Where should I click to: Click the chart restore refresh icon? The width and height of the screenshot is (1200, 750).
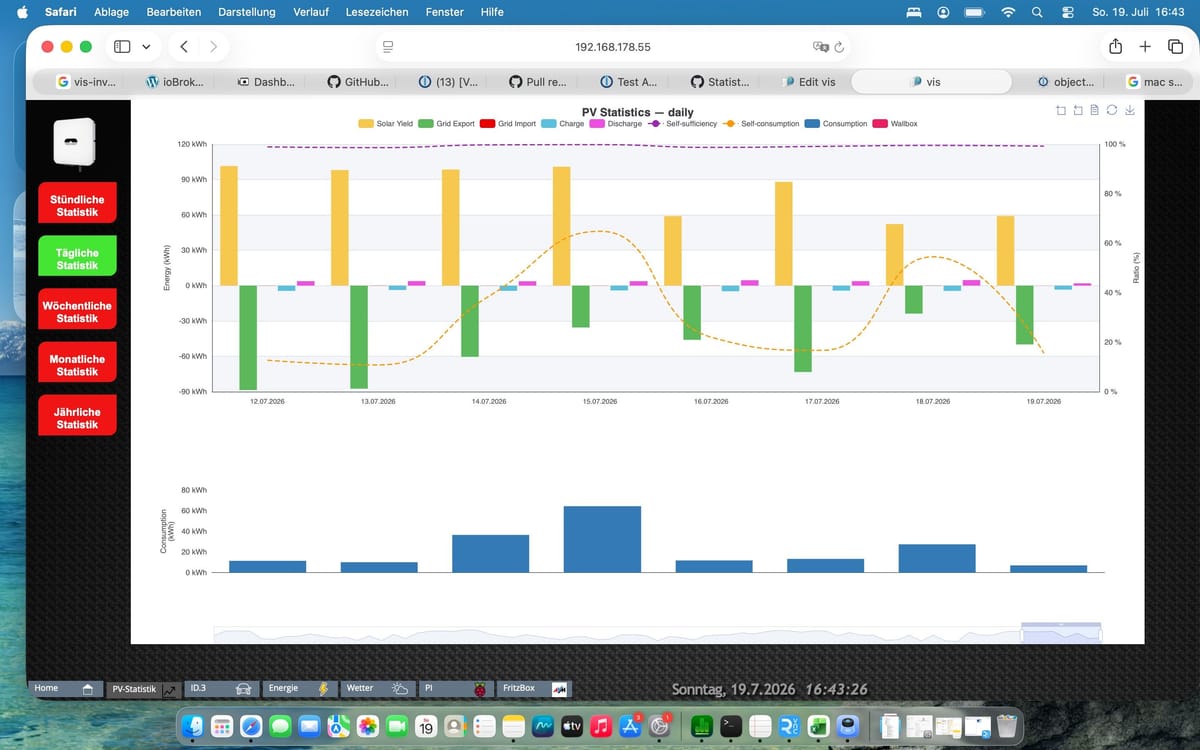(x=1112, y=110)
